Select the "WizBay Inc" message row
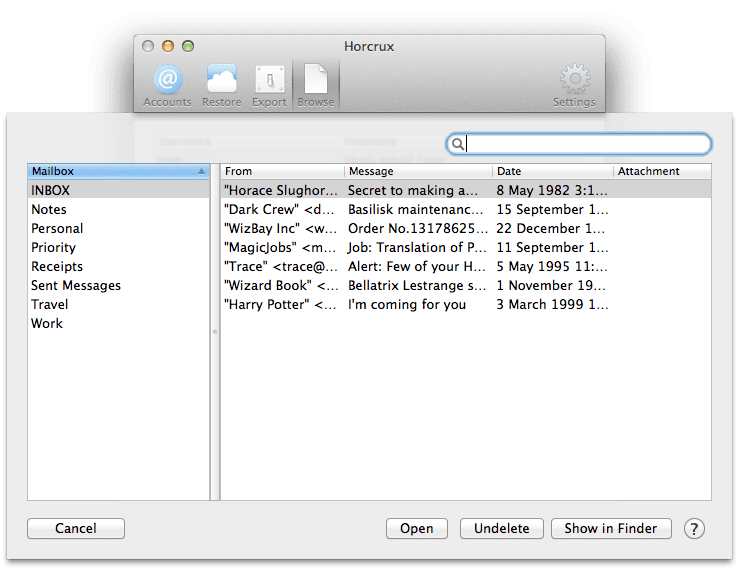The image size is (739, 570). tap(466, 228)
